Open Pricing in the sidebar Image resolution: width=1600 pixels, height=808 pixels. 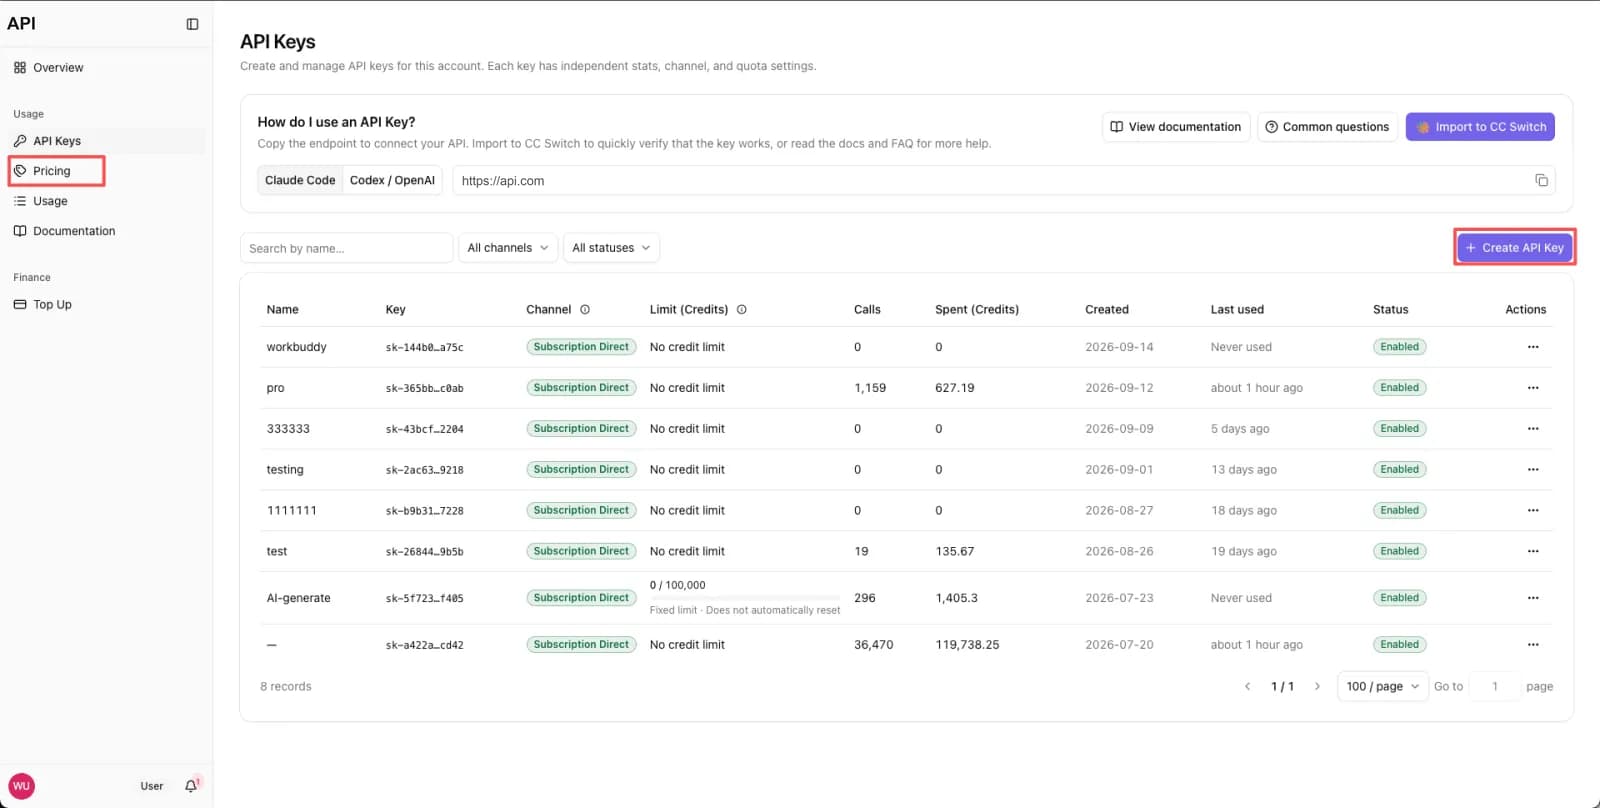106,171
